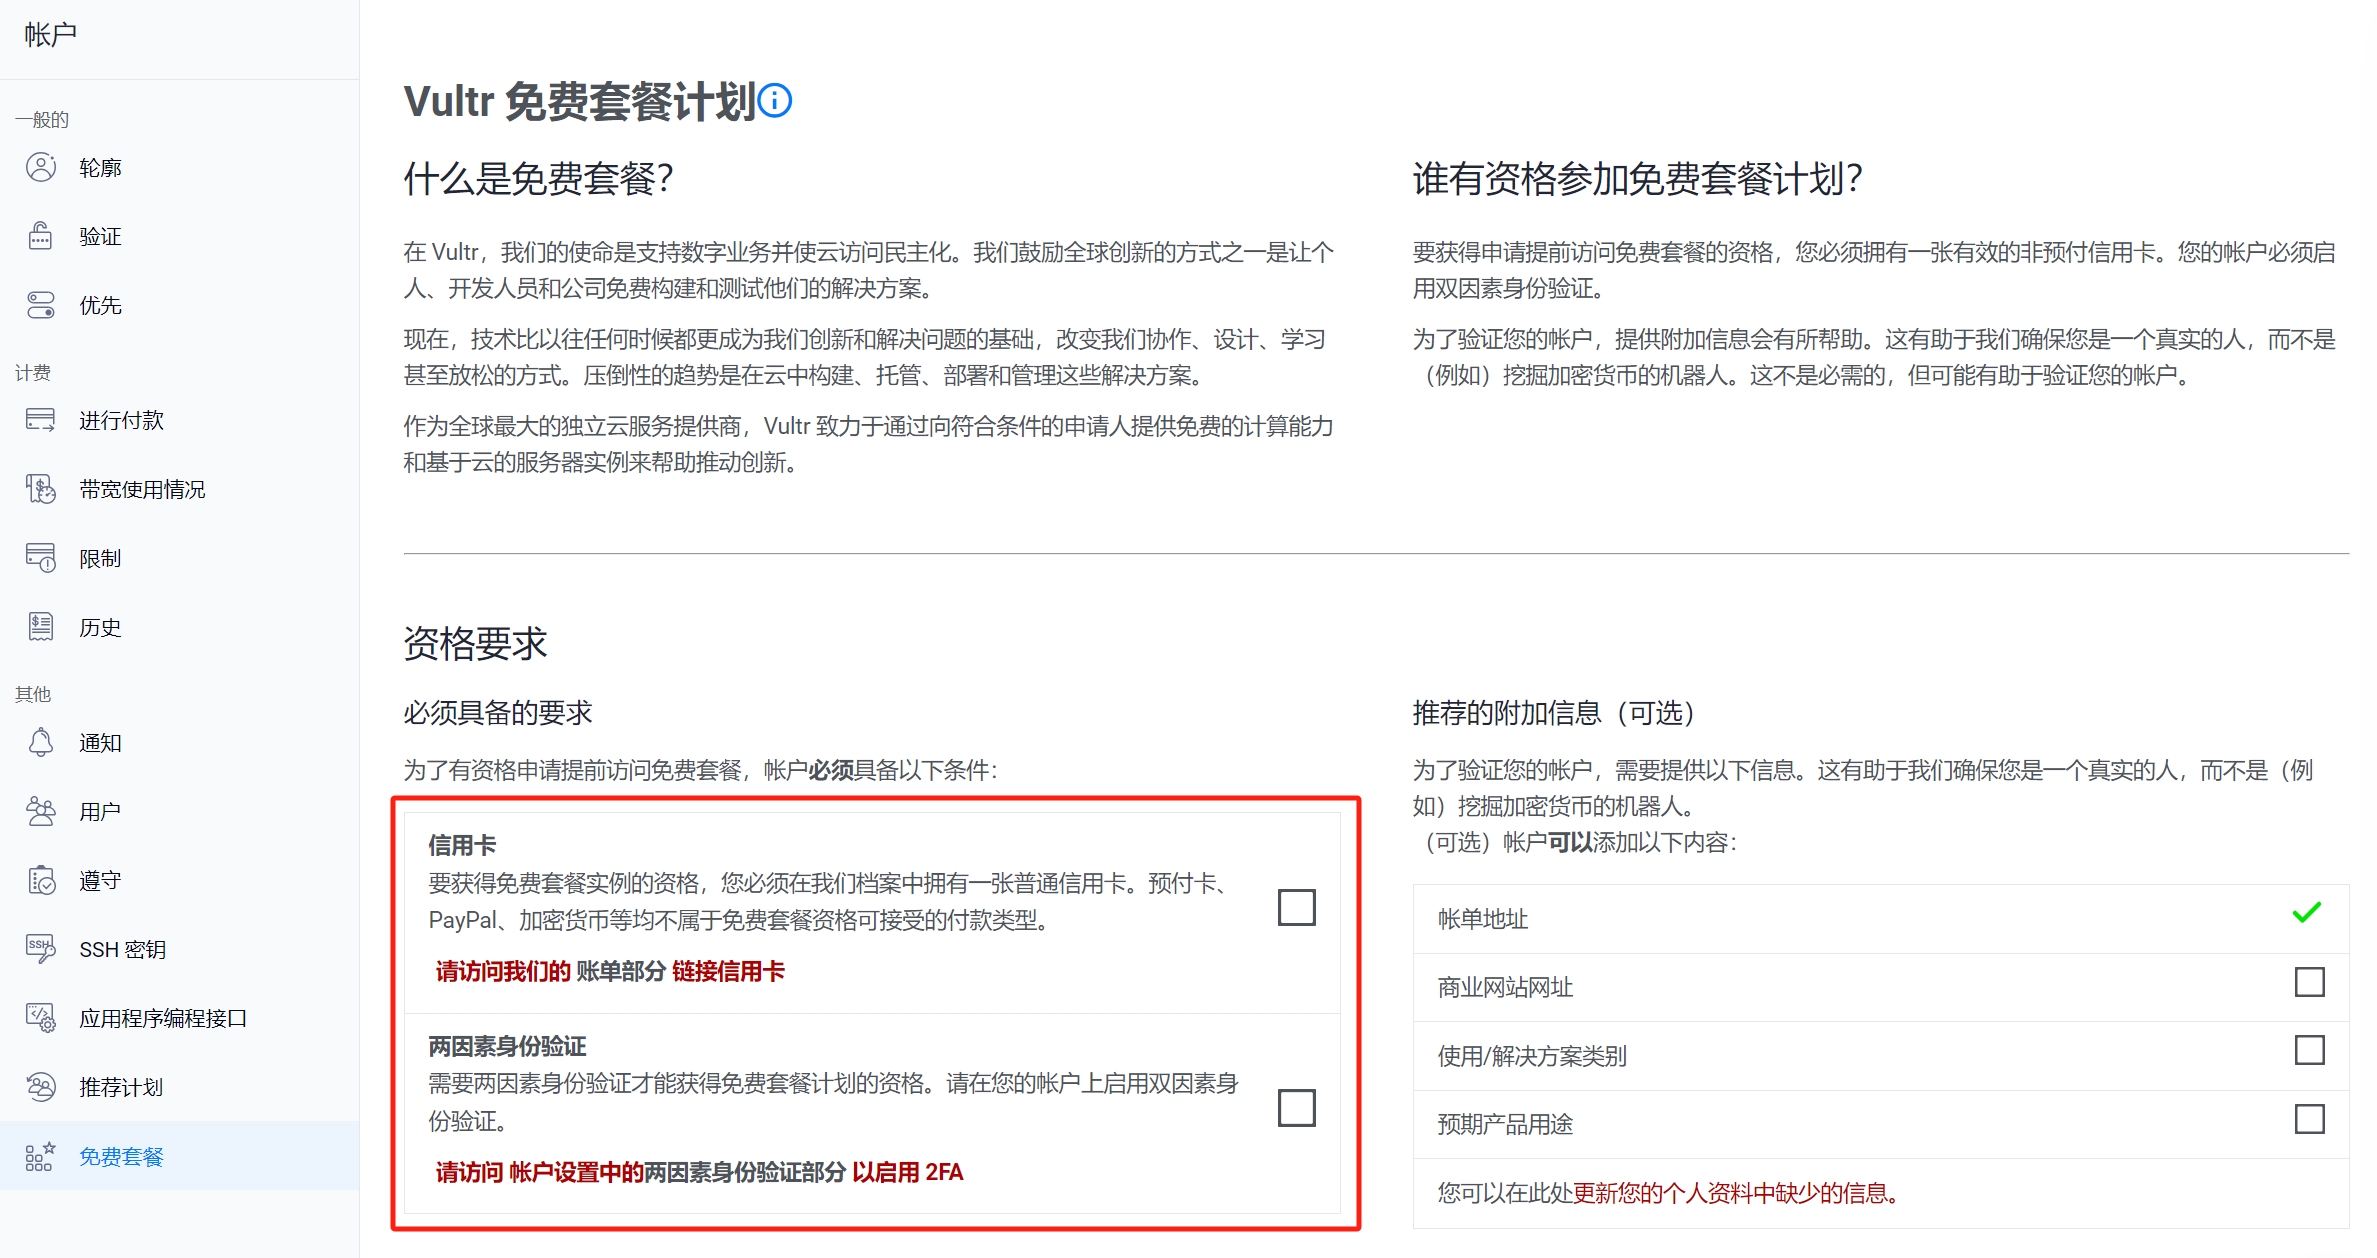Image resolution: width=2377 pixels, height=1258 pixels.
Task: Go to 进行付款 in the sidebar
Action: click(x=180, y=420)
